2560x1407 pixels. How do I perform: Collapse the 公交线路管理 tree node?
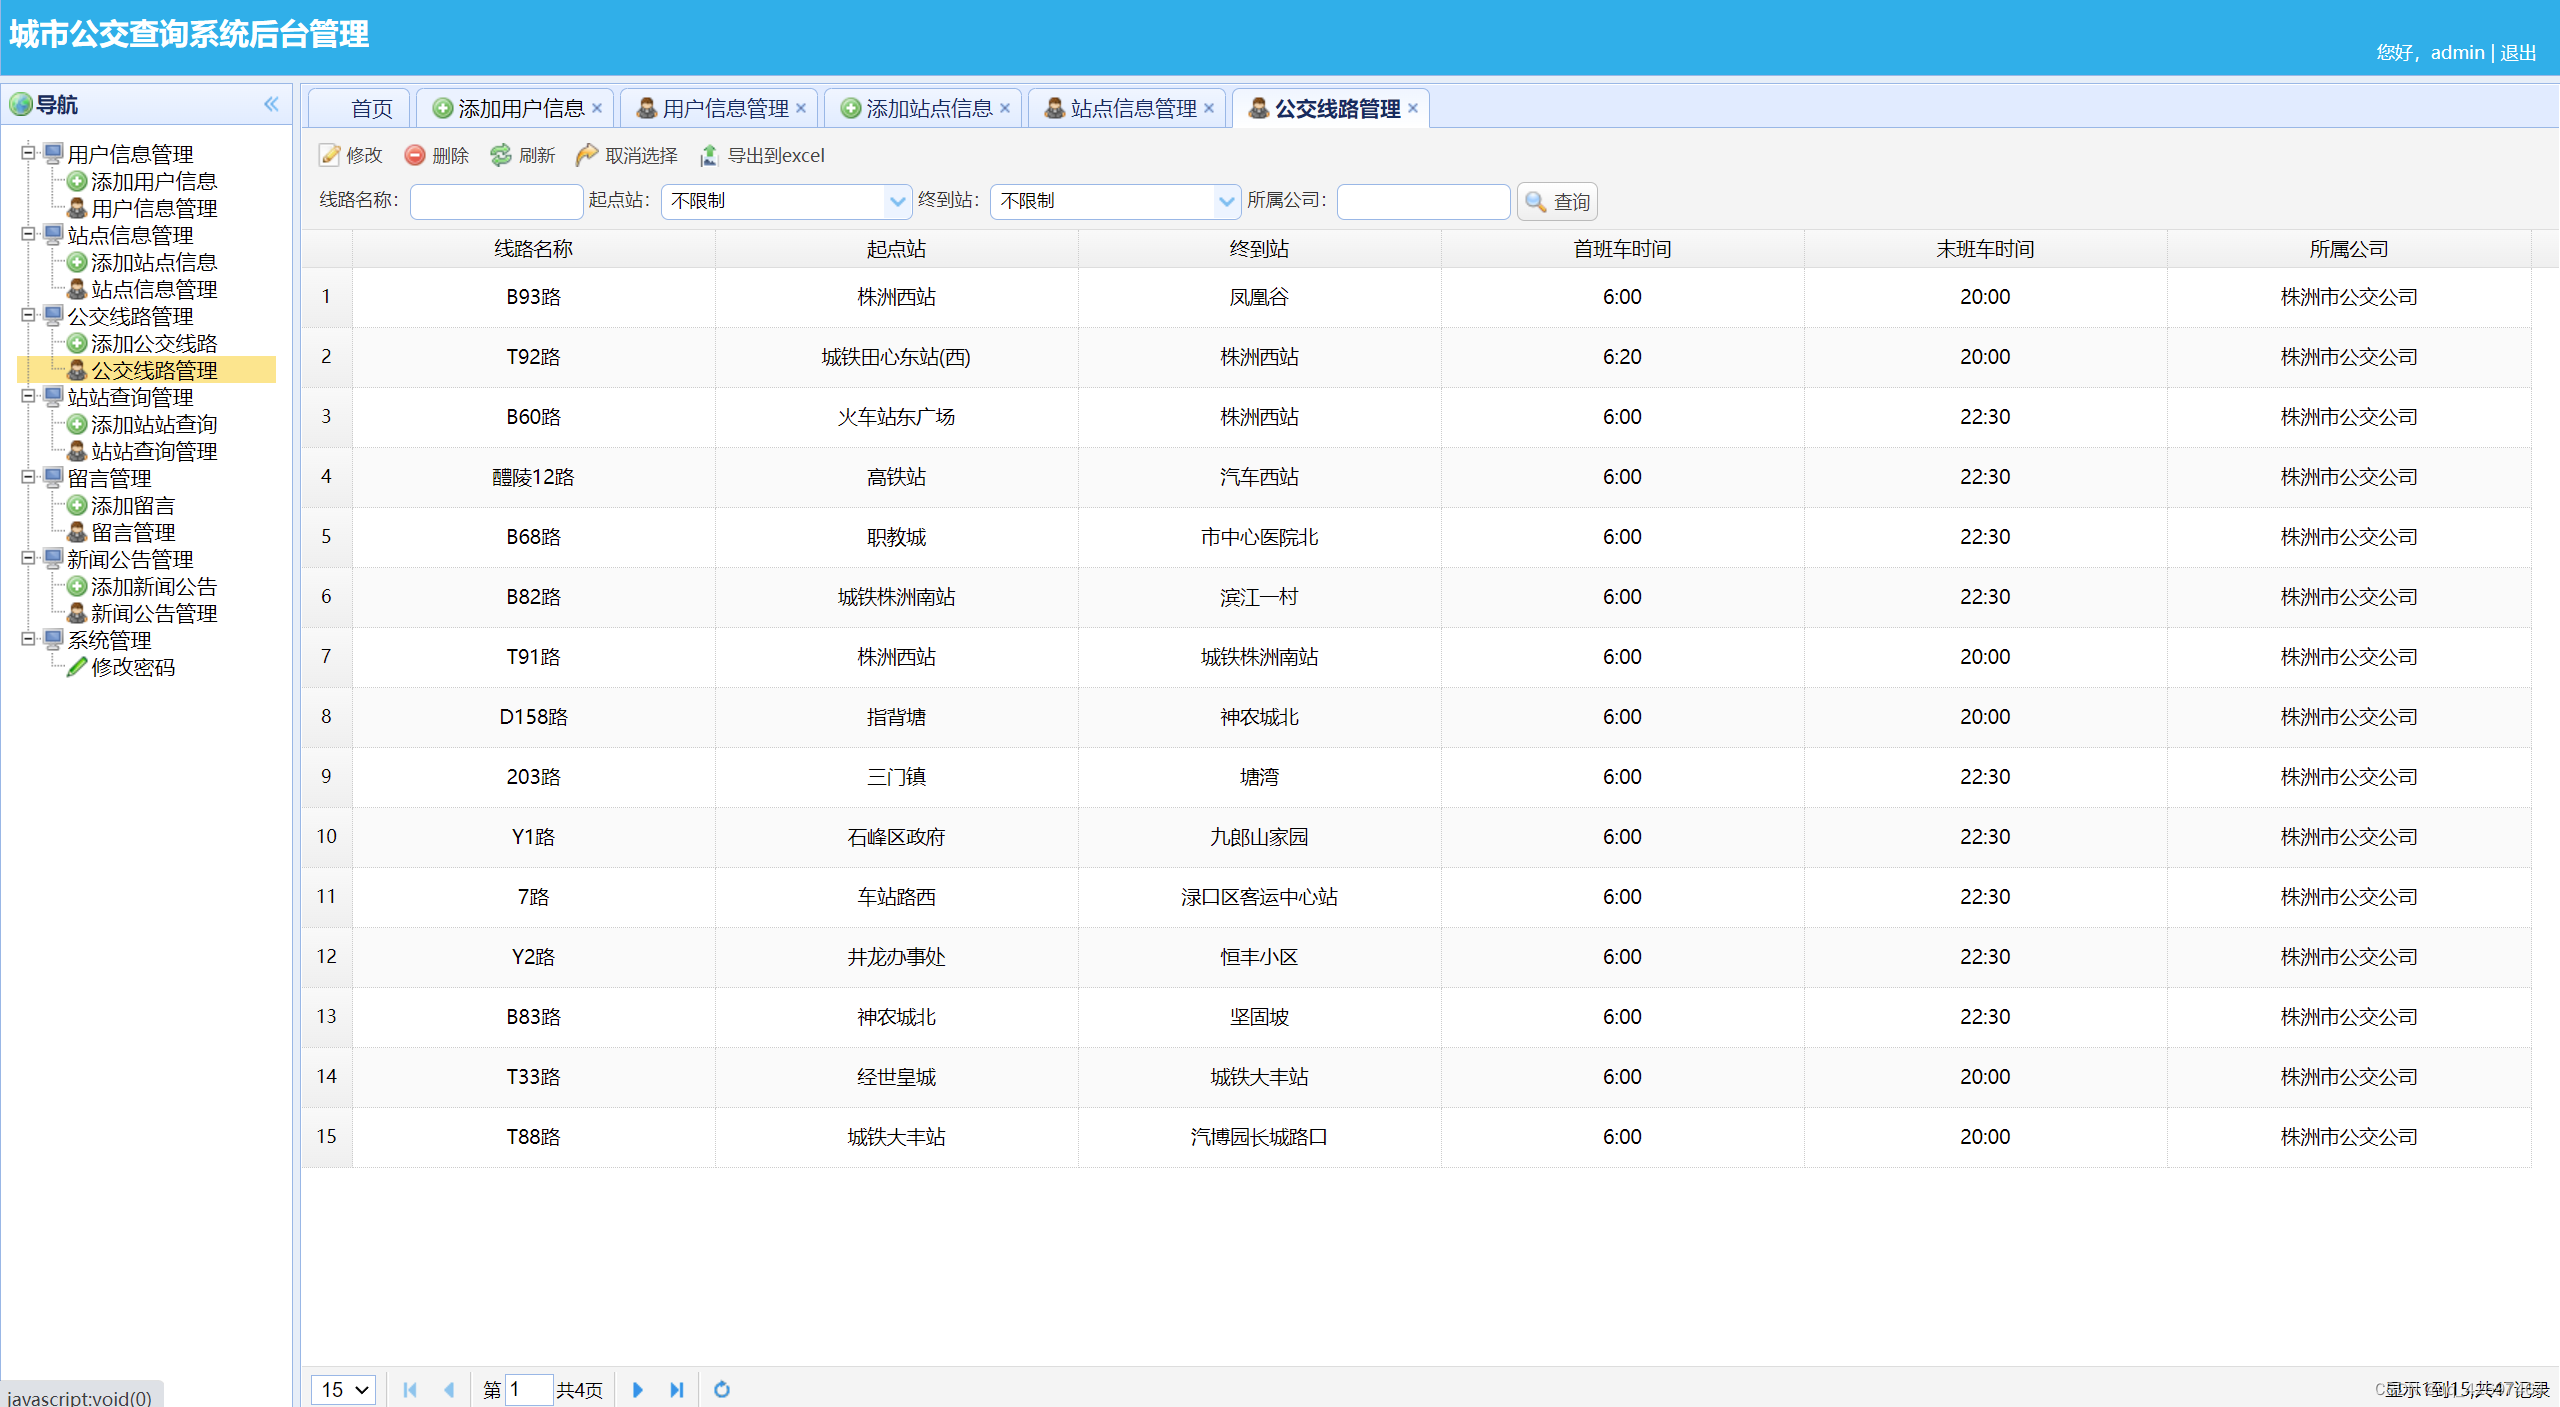28,315
